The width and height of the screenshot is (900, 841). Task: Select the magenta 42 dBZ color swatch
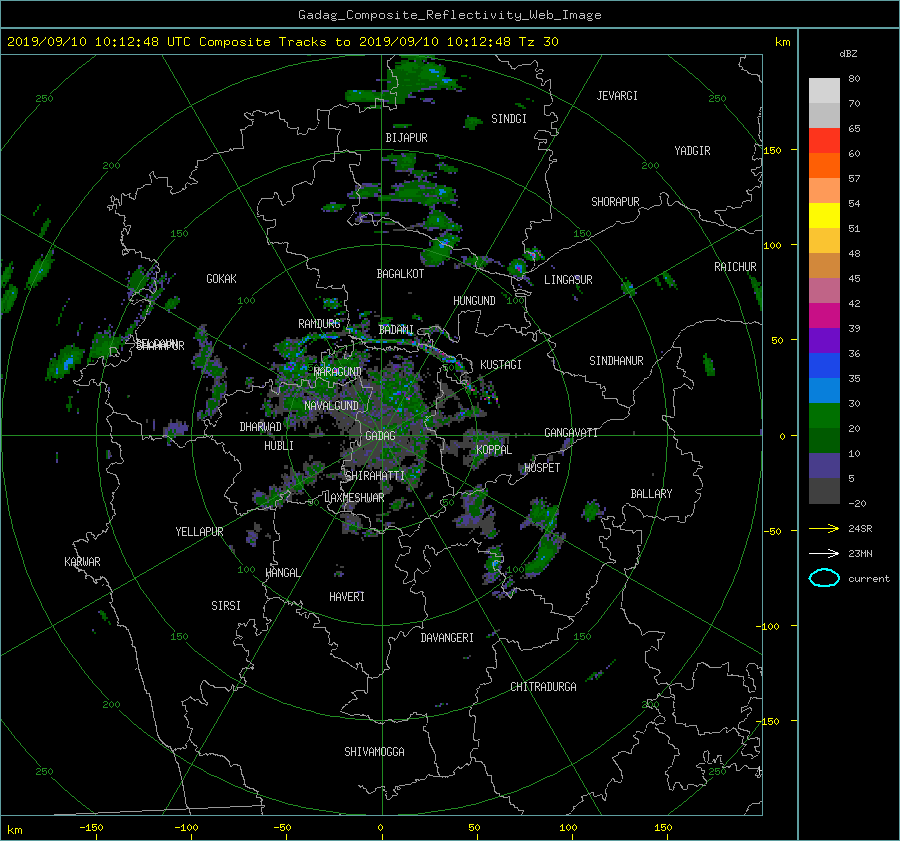(824, 315)
